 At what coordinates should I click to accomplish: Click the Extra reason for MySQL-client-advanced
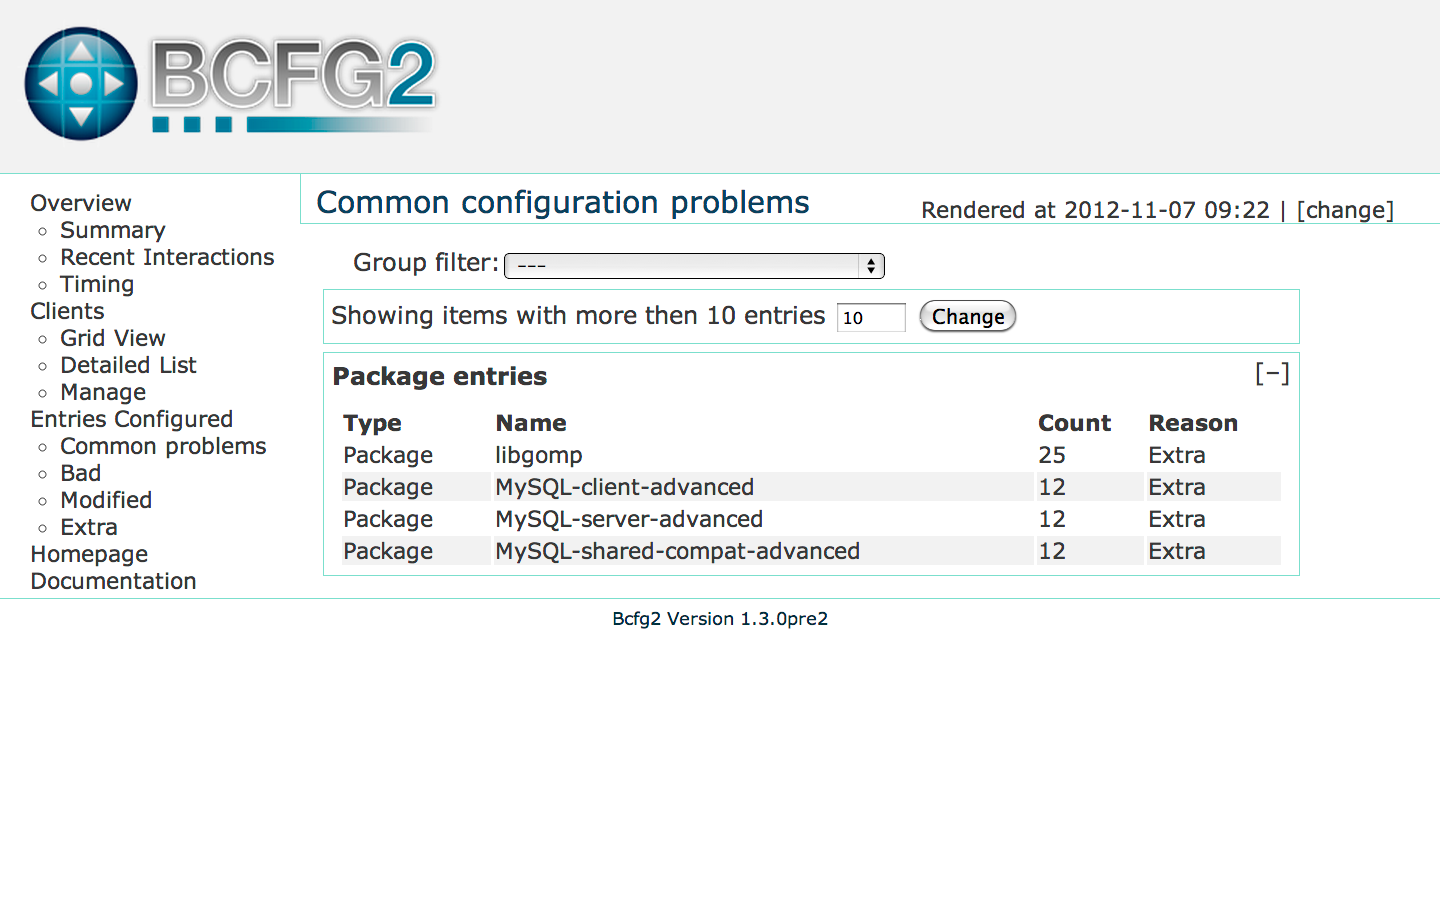[x=1177, y=487]
